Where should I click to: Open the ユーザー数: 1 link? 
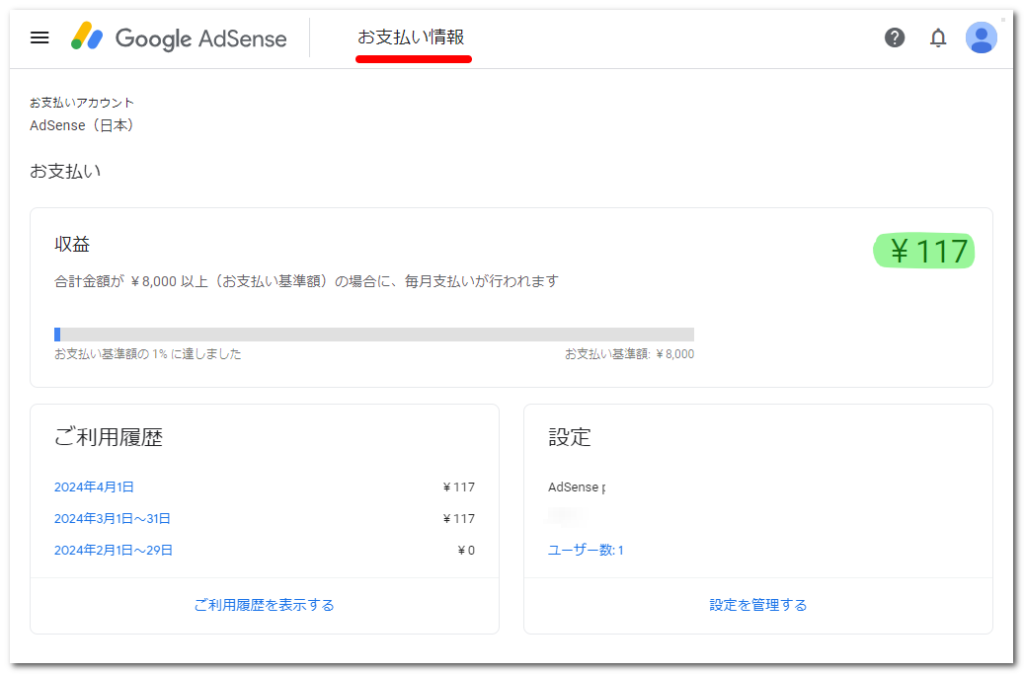point(586,550)
